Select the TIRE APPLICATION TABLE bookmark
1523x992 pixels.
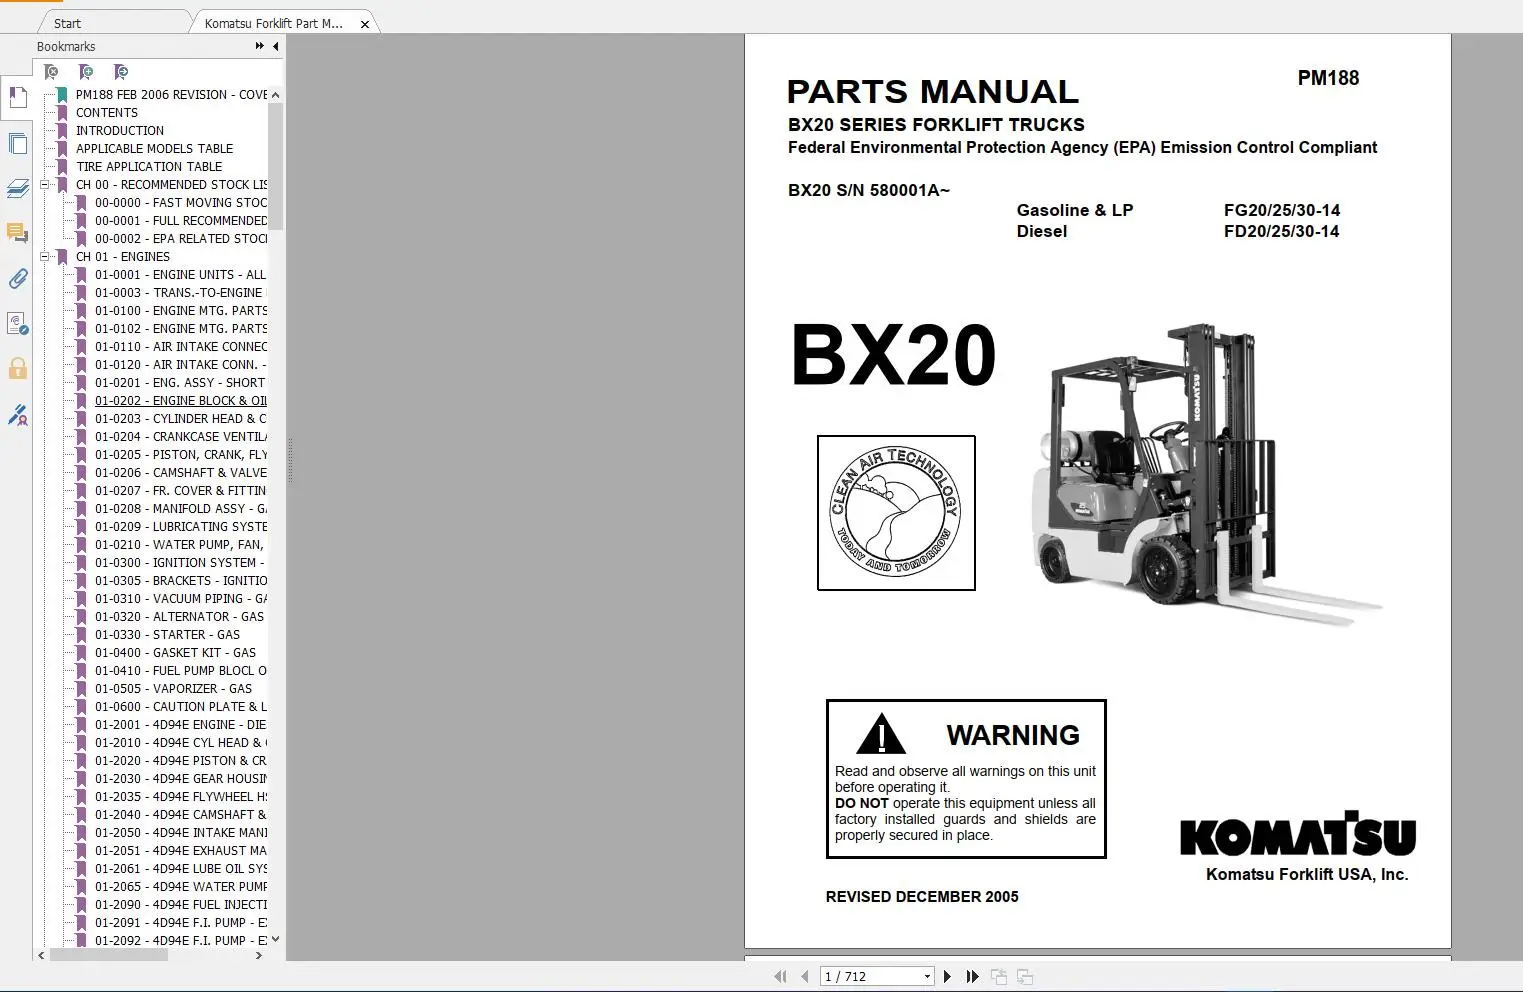149,167
